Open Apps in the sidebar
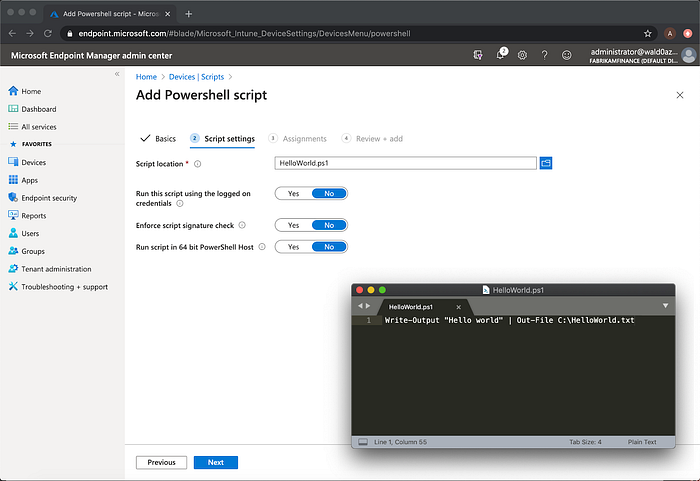 pos(23,180)
